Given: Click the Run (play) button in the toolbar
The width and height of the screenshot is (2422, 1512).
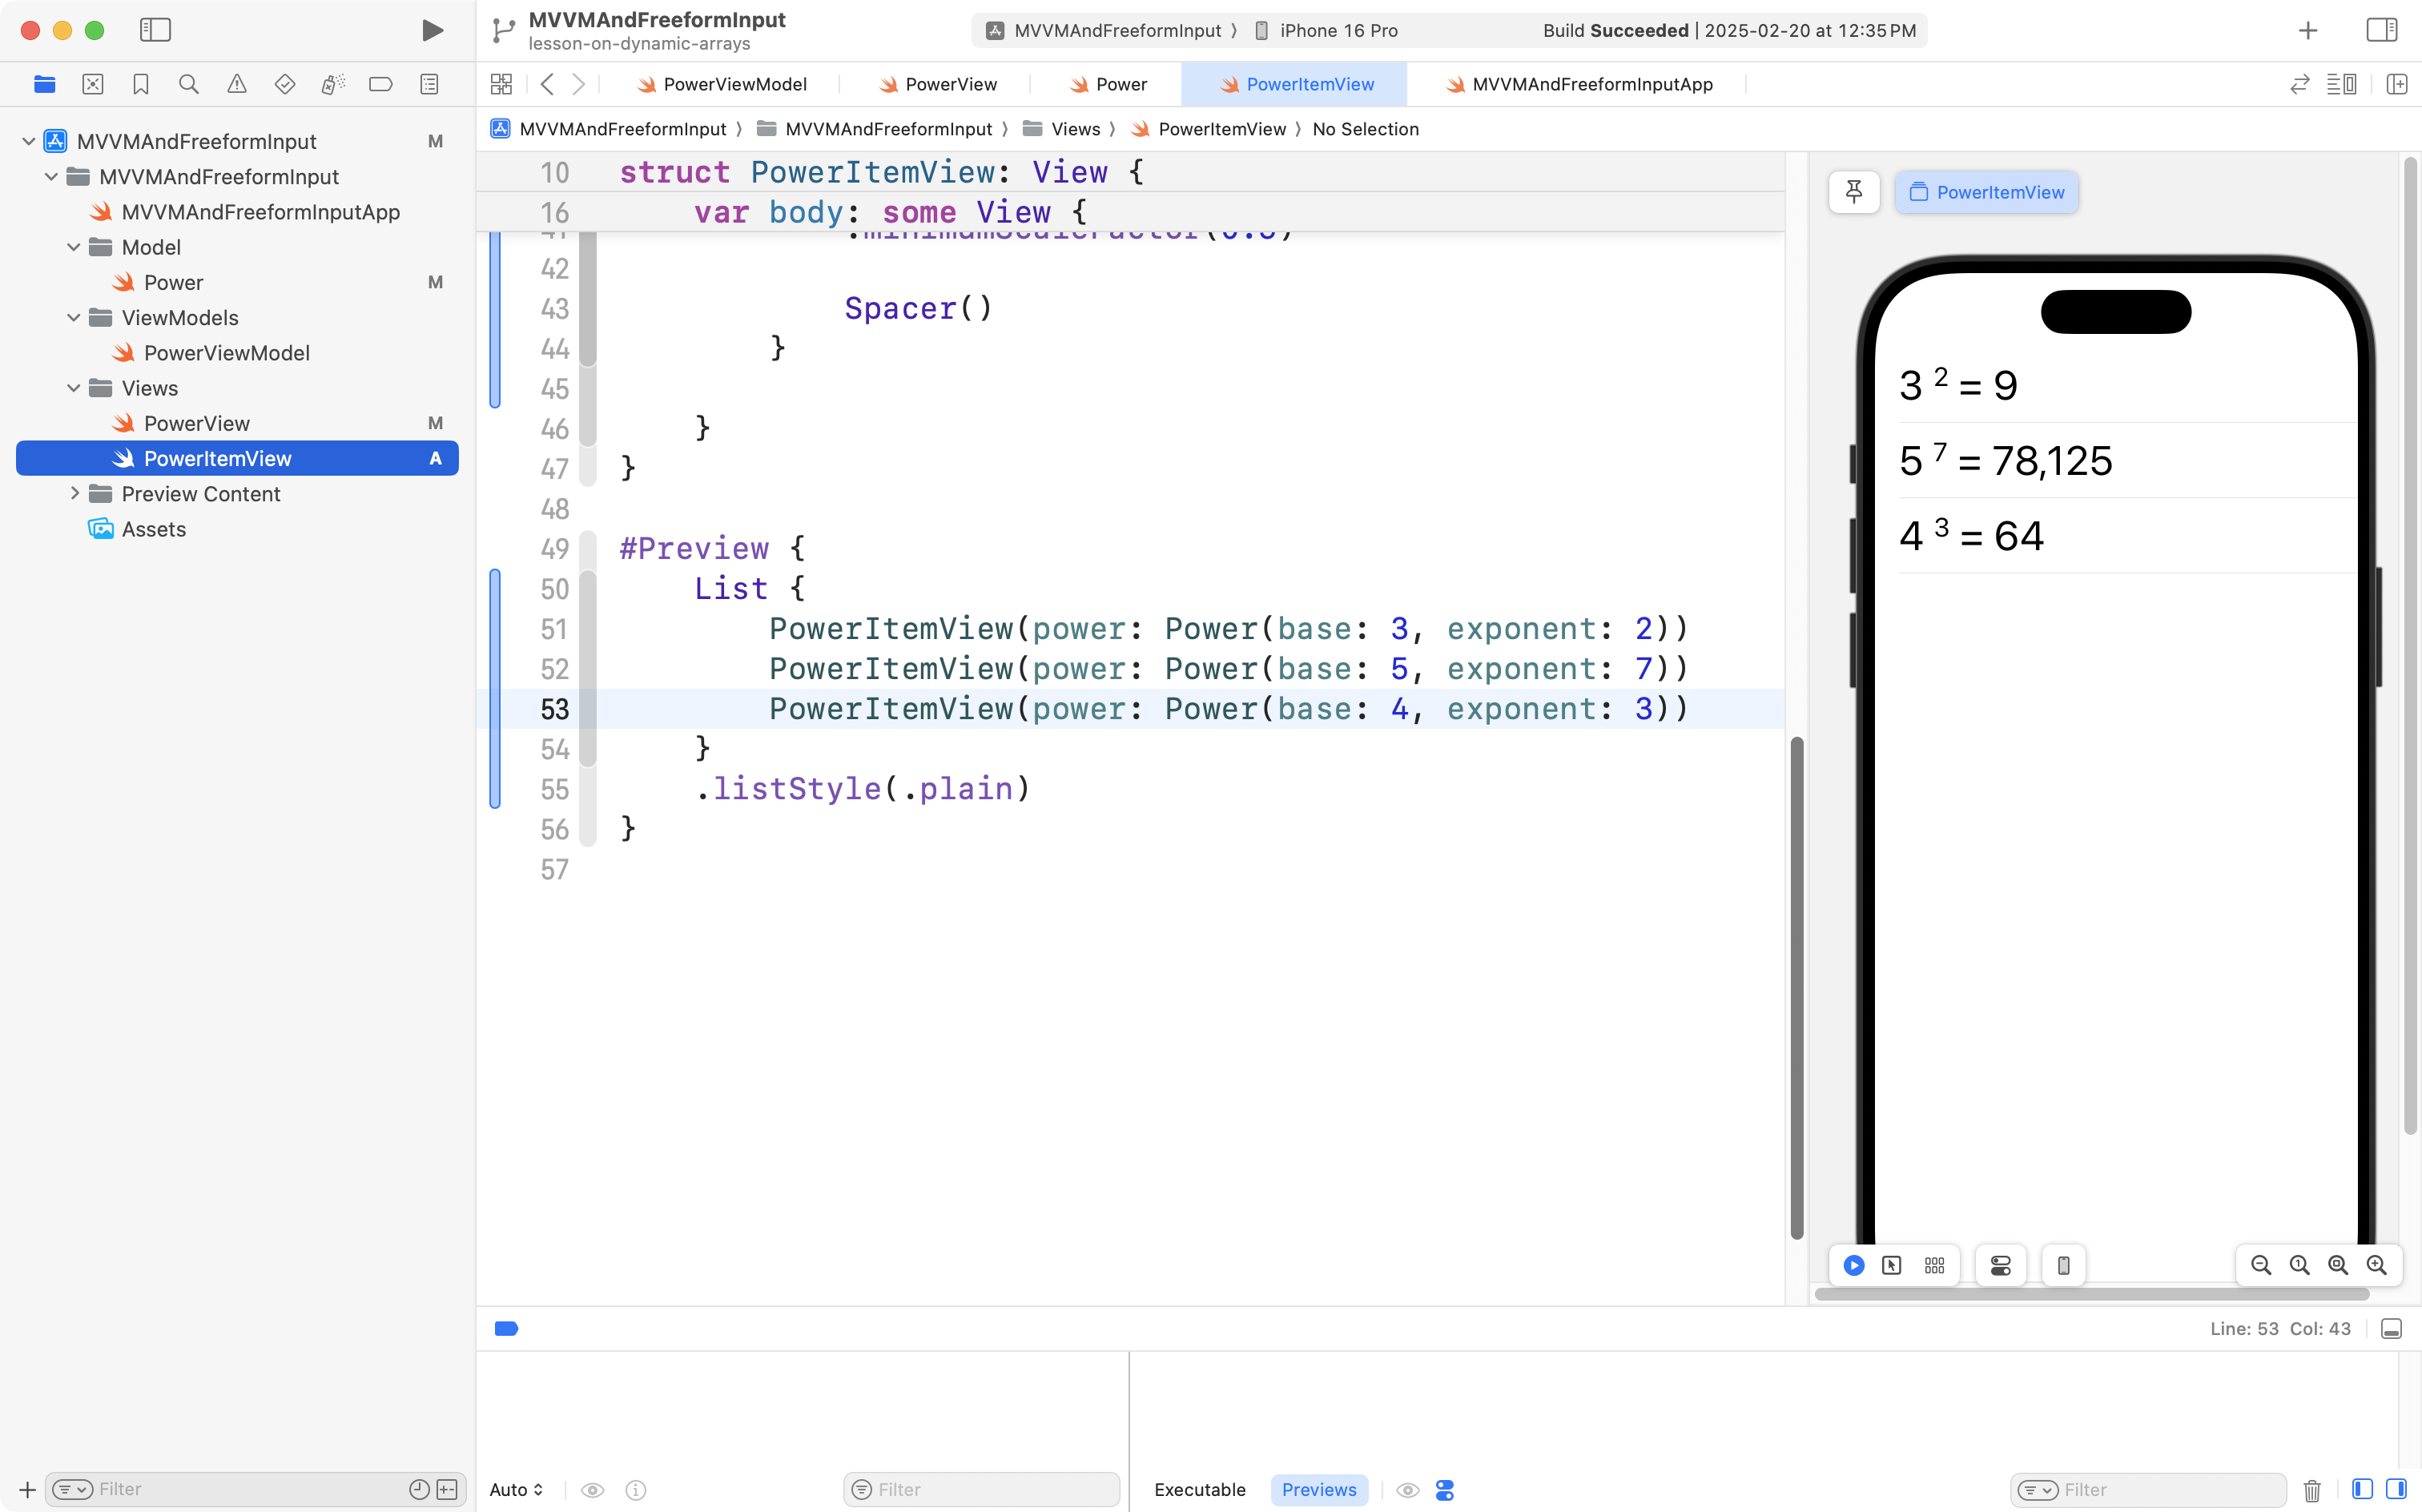Looking at the screenshot, I should 432,30.
